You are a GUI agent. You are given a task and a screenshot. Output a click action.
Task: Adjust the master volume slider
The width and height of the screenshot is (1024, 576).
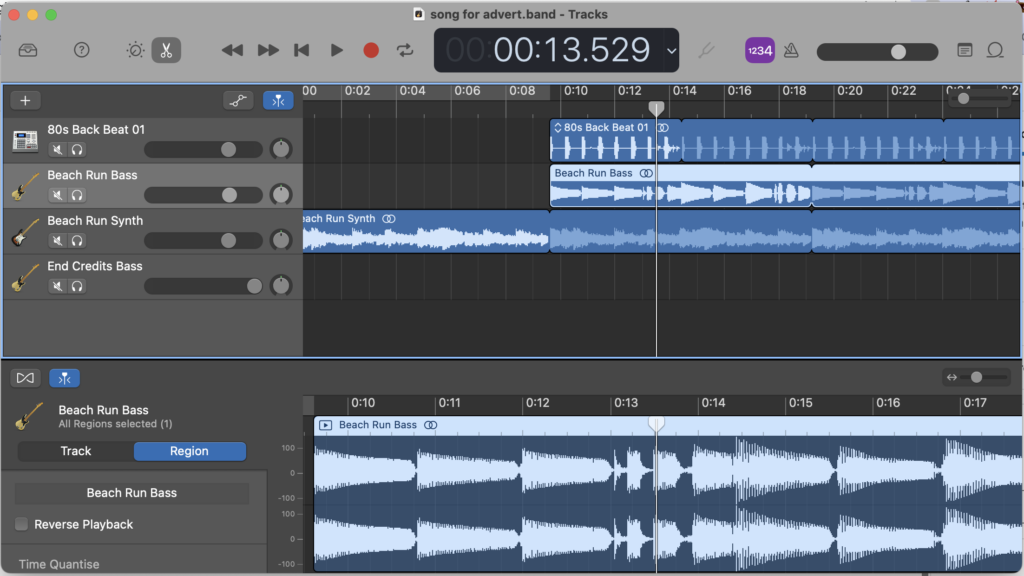point(877,52)
